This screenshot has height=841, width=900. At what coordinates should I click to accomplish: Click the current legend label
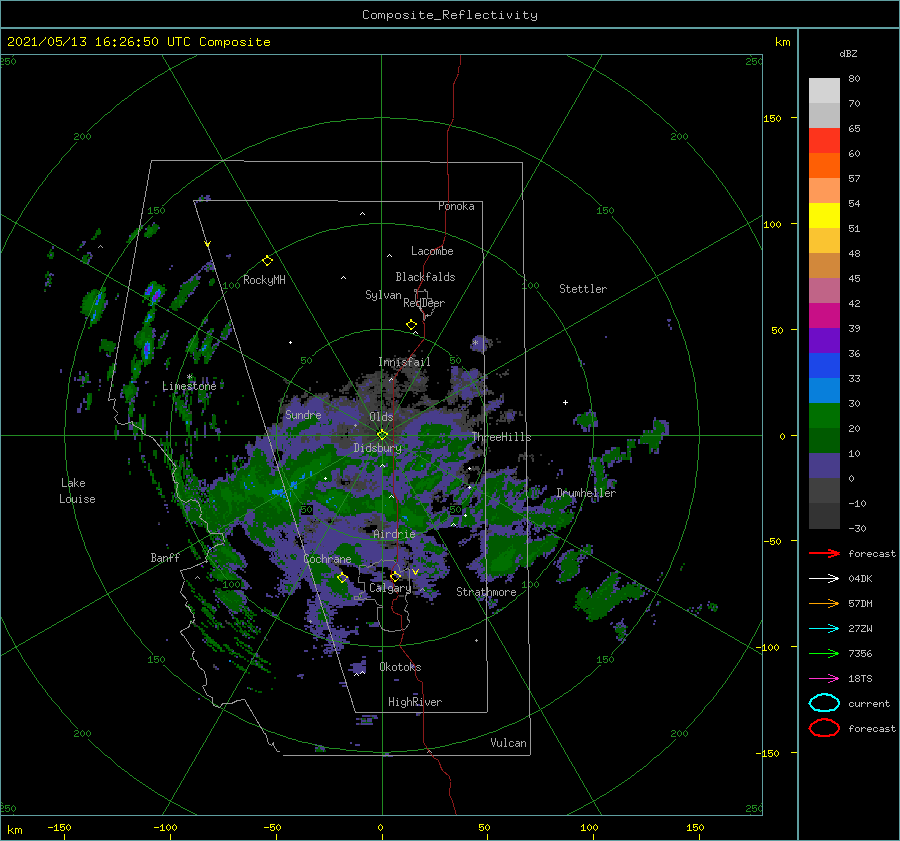[x=868, y=704]
